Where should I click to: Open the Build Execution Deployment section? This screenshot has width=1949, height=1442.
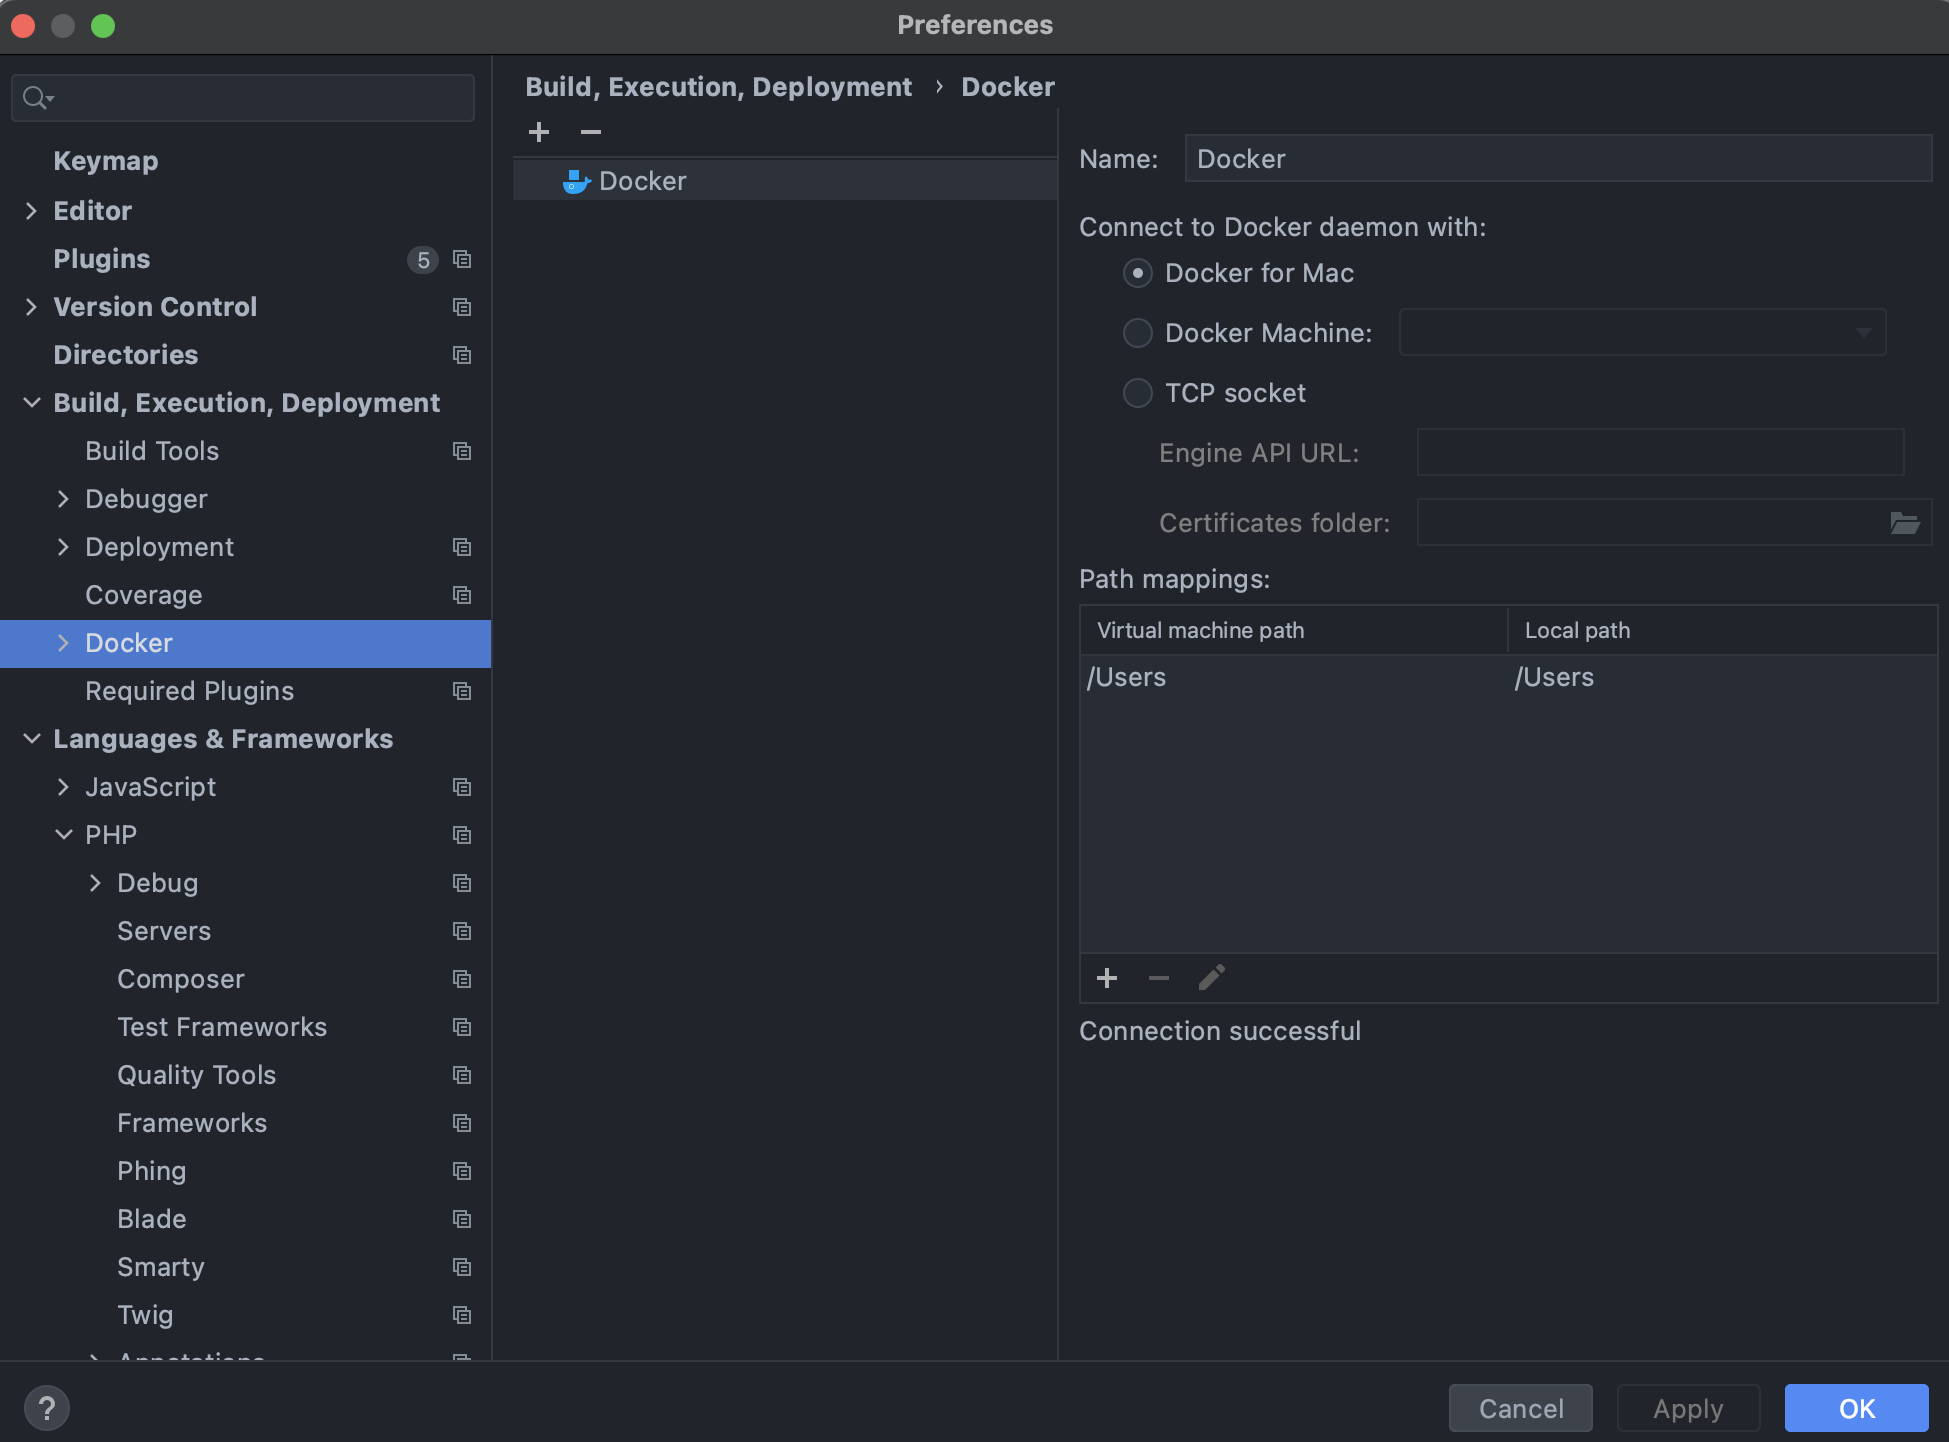pos(247,401)
